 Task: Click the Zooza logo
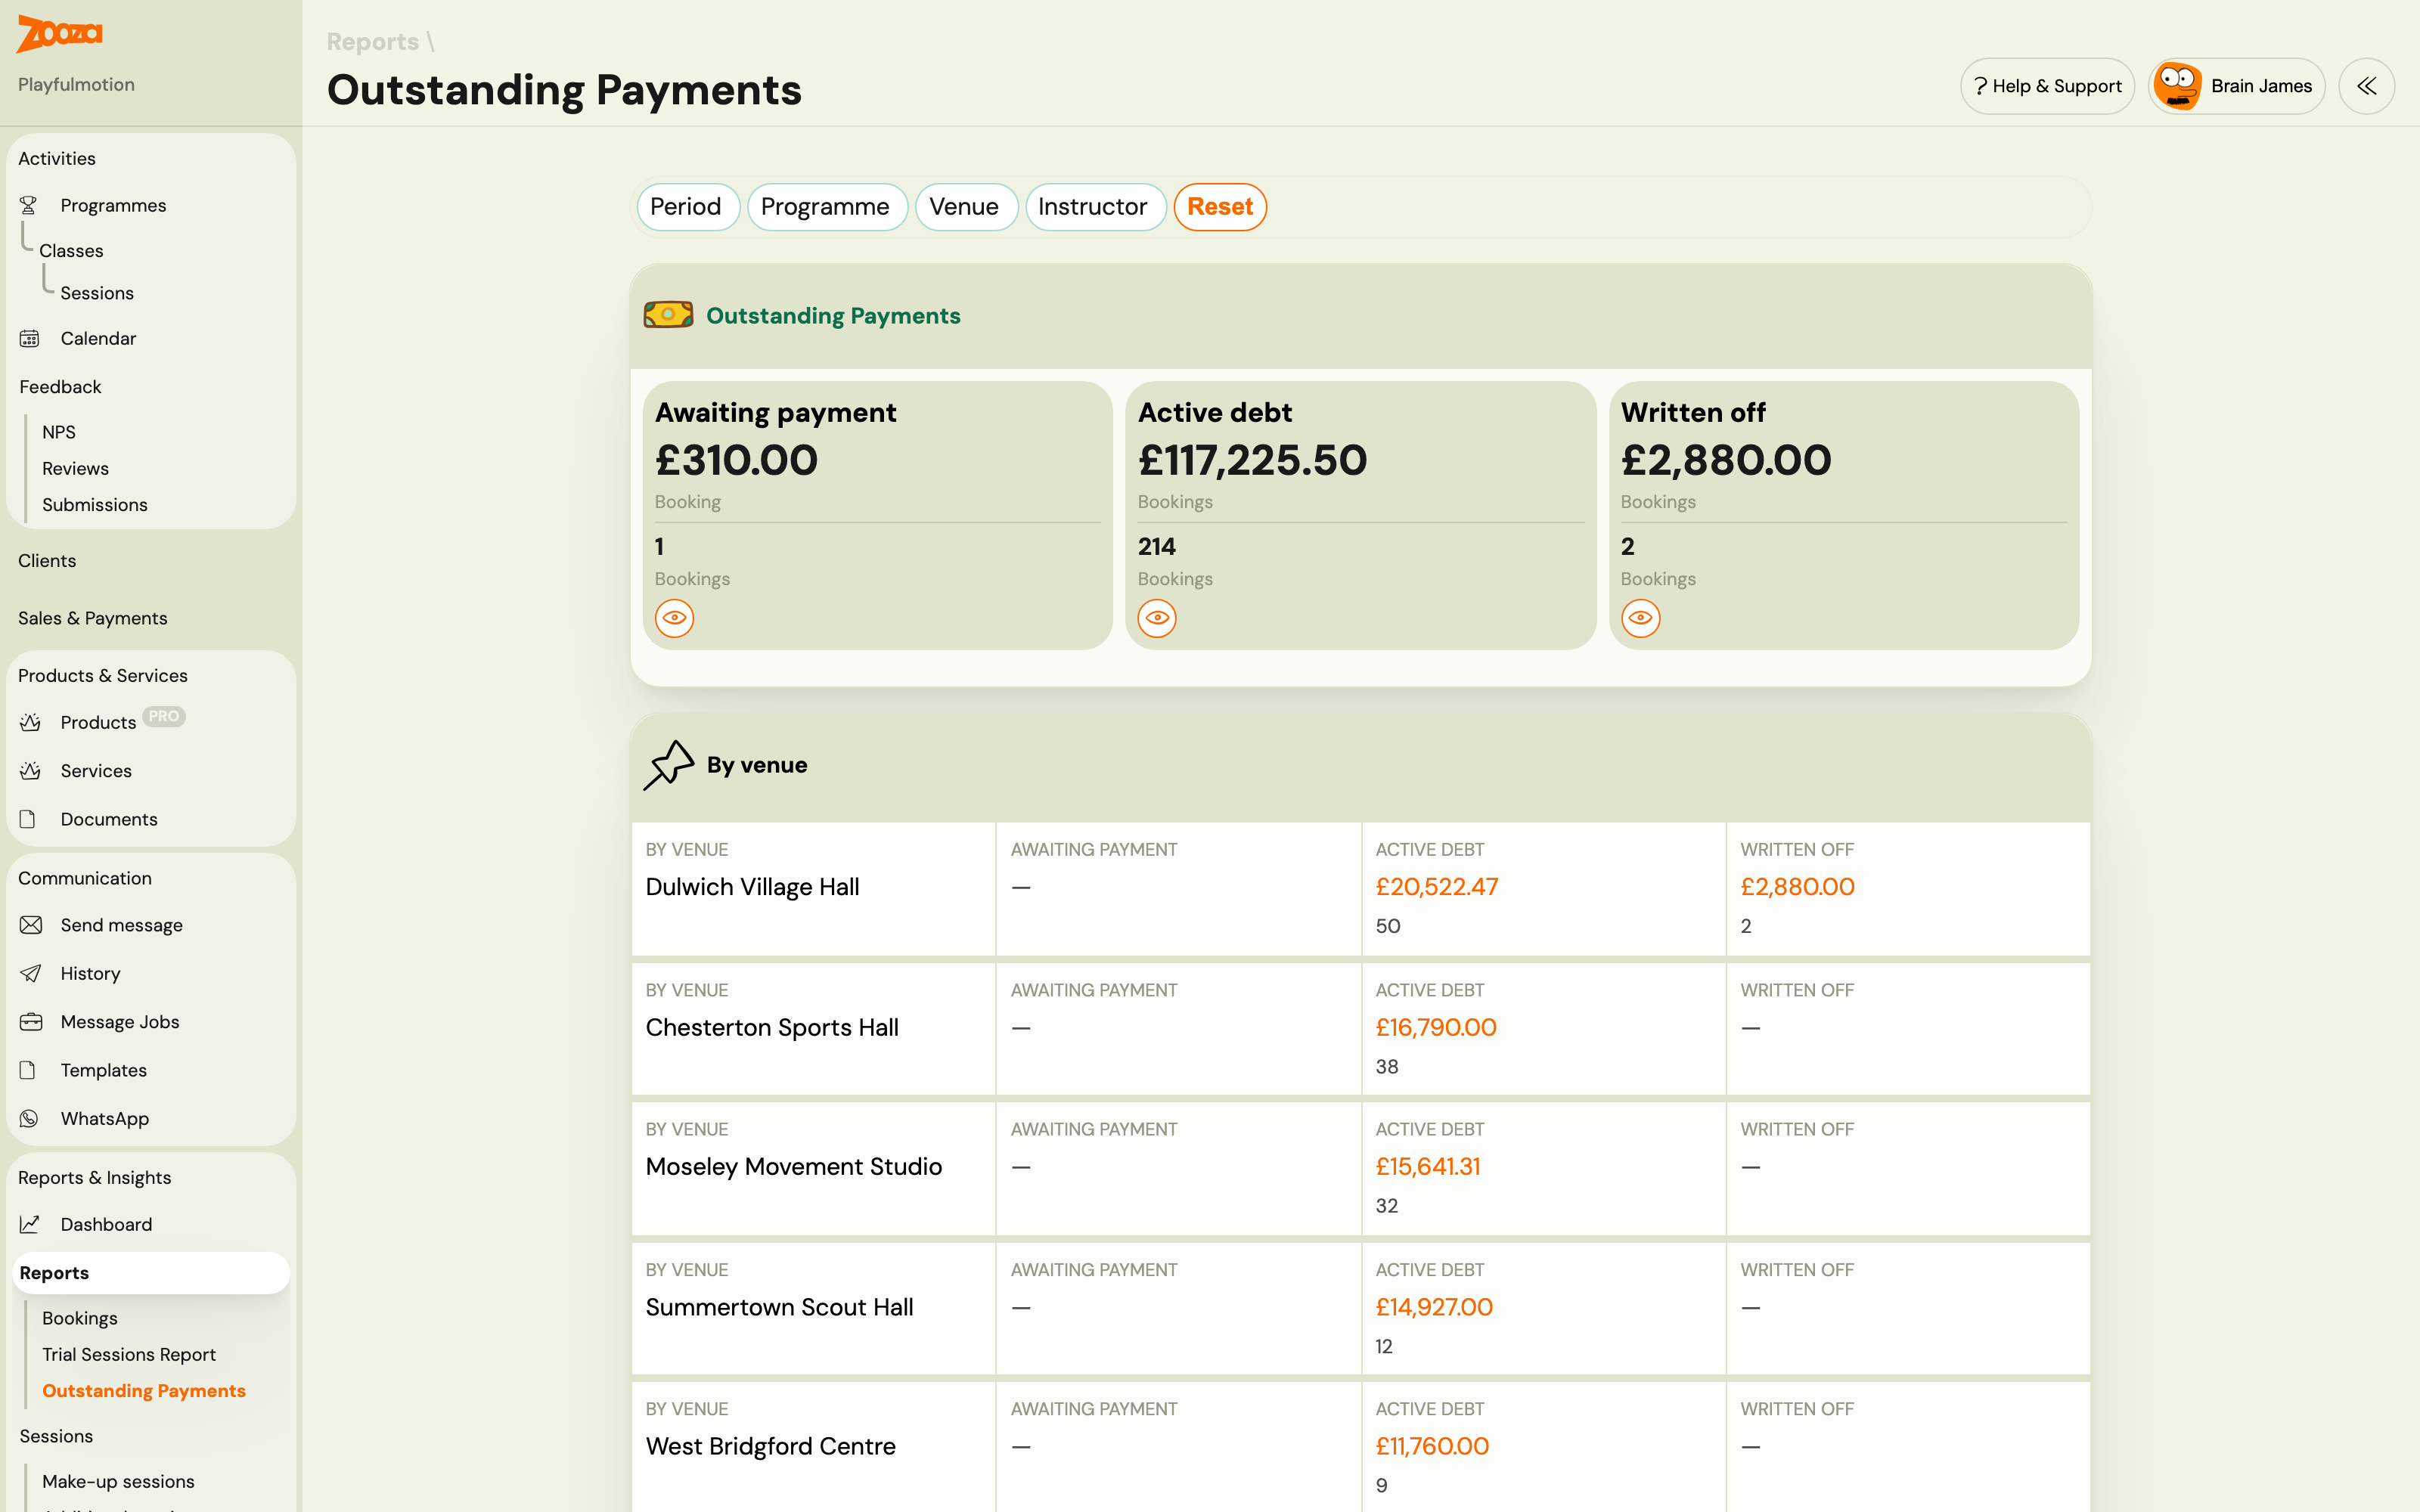[59, 33]
